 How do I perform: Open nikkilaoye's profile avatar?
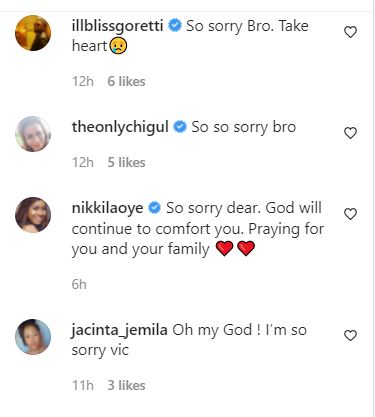[33, 215]
